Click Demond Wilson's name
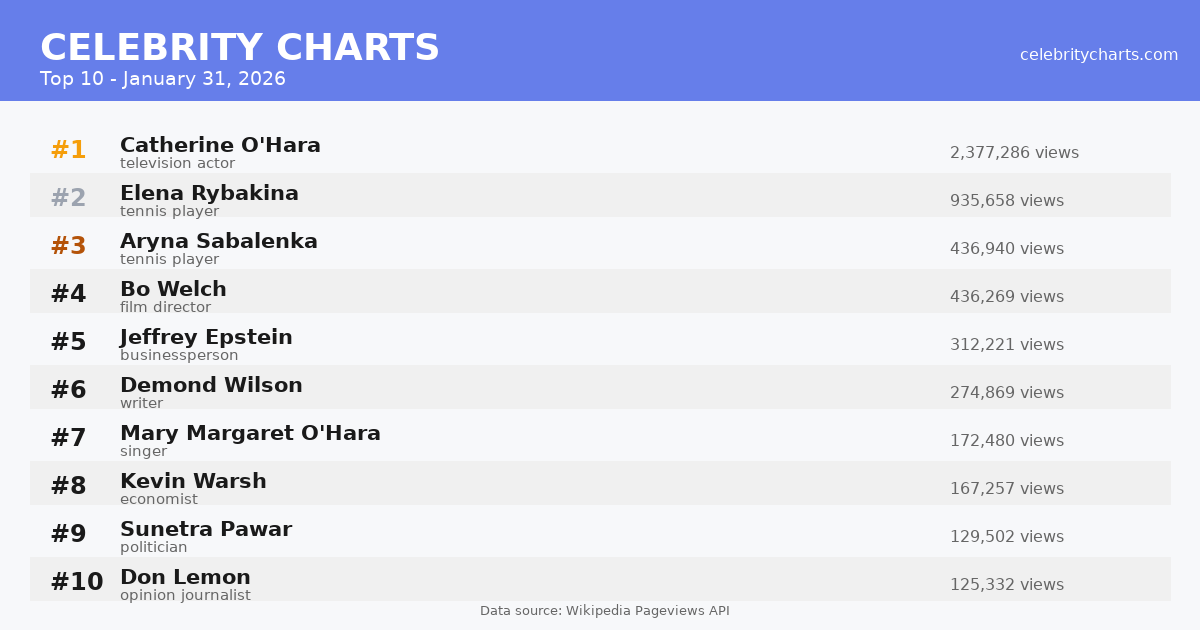 coord(211,386)
